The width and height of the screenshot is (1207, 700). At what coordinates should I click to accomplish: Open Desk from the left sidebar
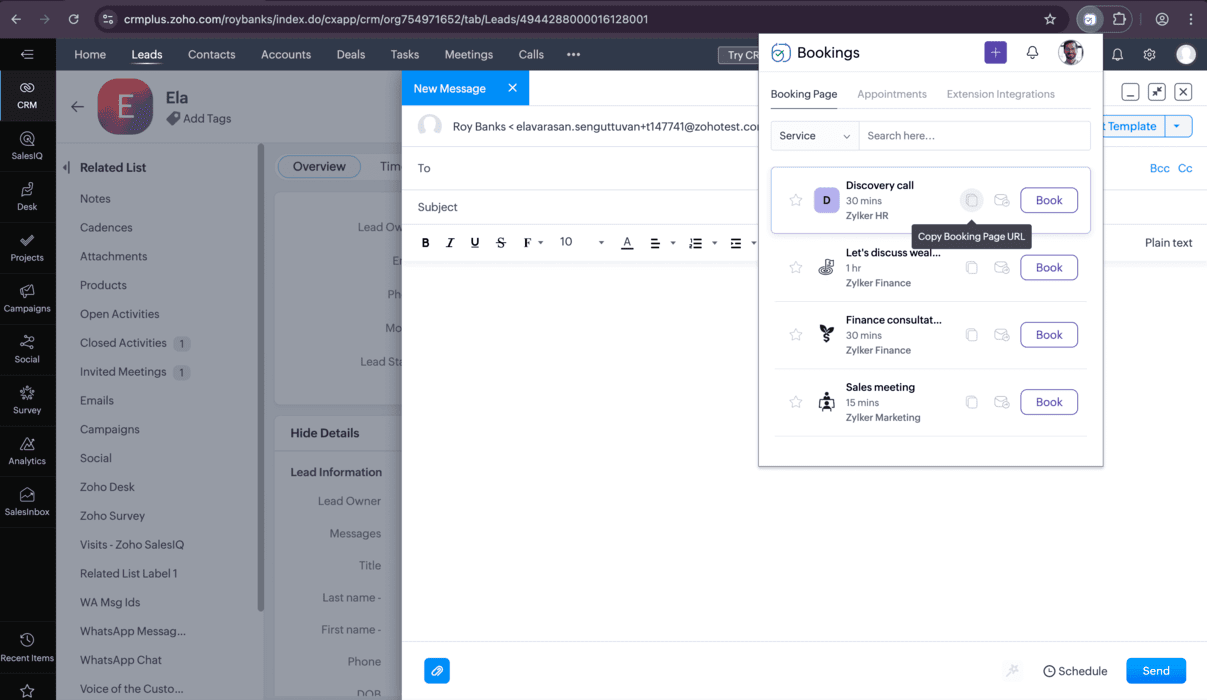[x=27, y=196]
